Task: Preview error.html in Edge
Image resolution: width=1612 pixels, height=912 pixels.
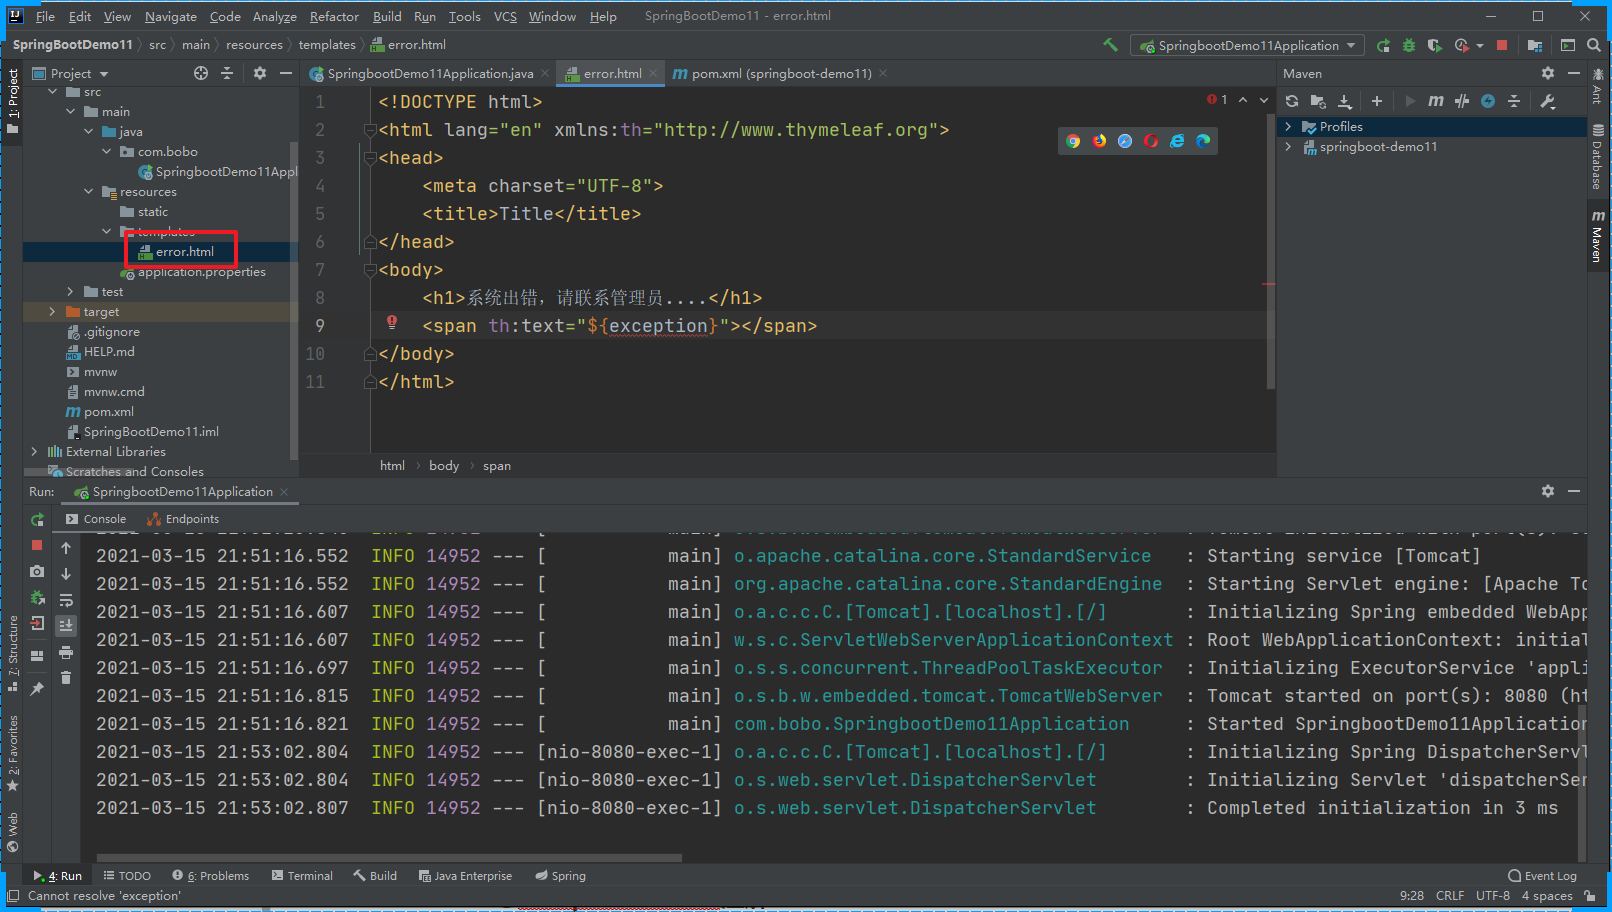Action: click(1203, 141)
